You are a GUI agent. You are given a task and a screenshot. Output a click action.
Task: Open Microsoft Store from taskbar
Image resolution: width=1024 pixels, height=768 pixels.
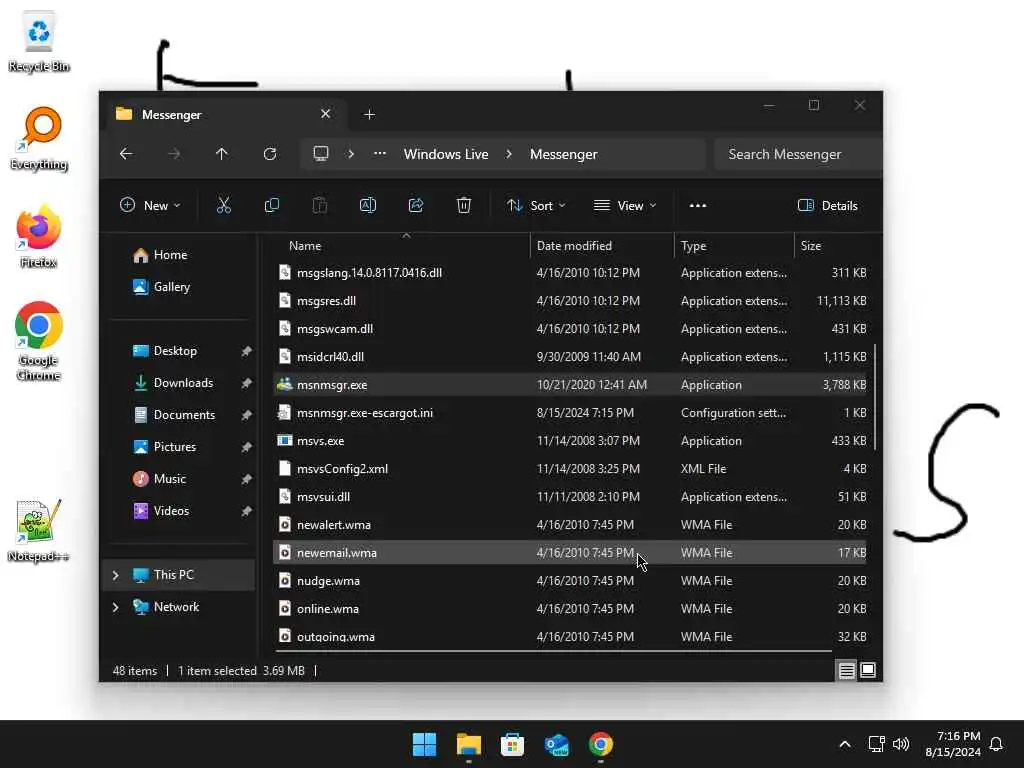(513, 744)
